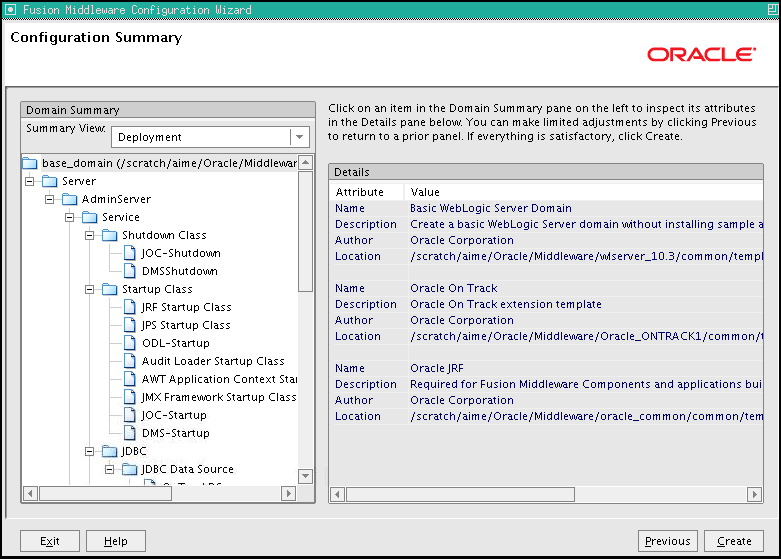Click the window button at title bar right

773,9
